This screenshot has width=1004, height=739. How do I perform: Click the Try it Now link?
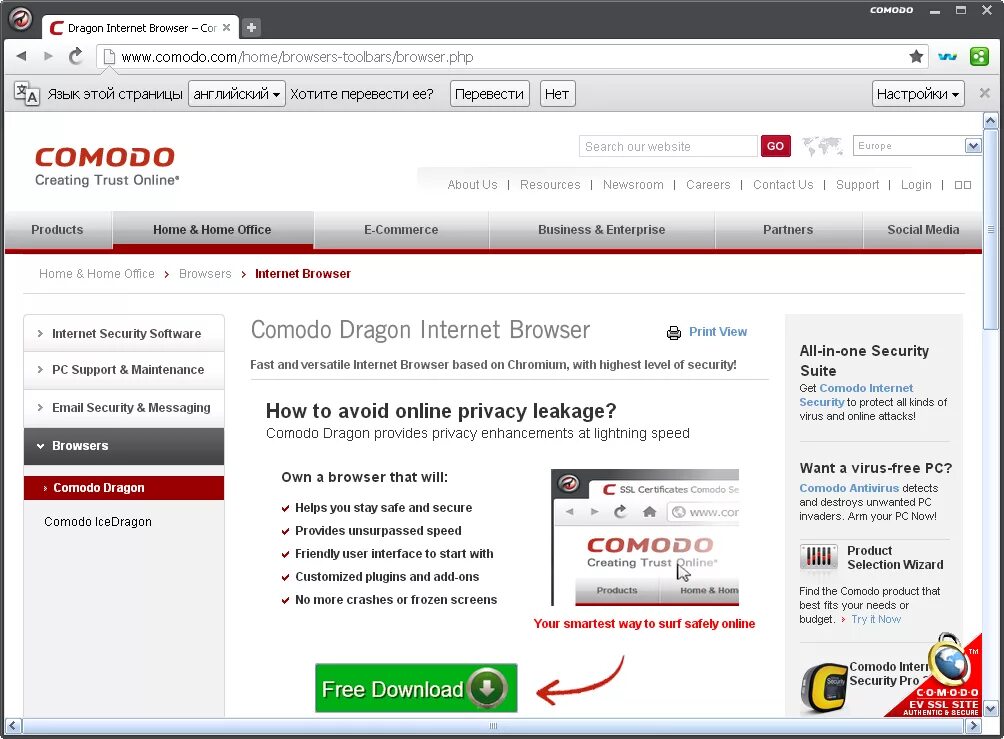875,619
